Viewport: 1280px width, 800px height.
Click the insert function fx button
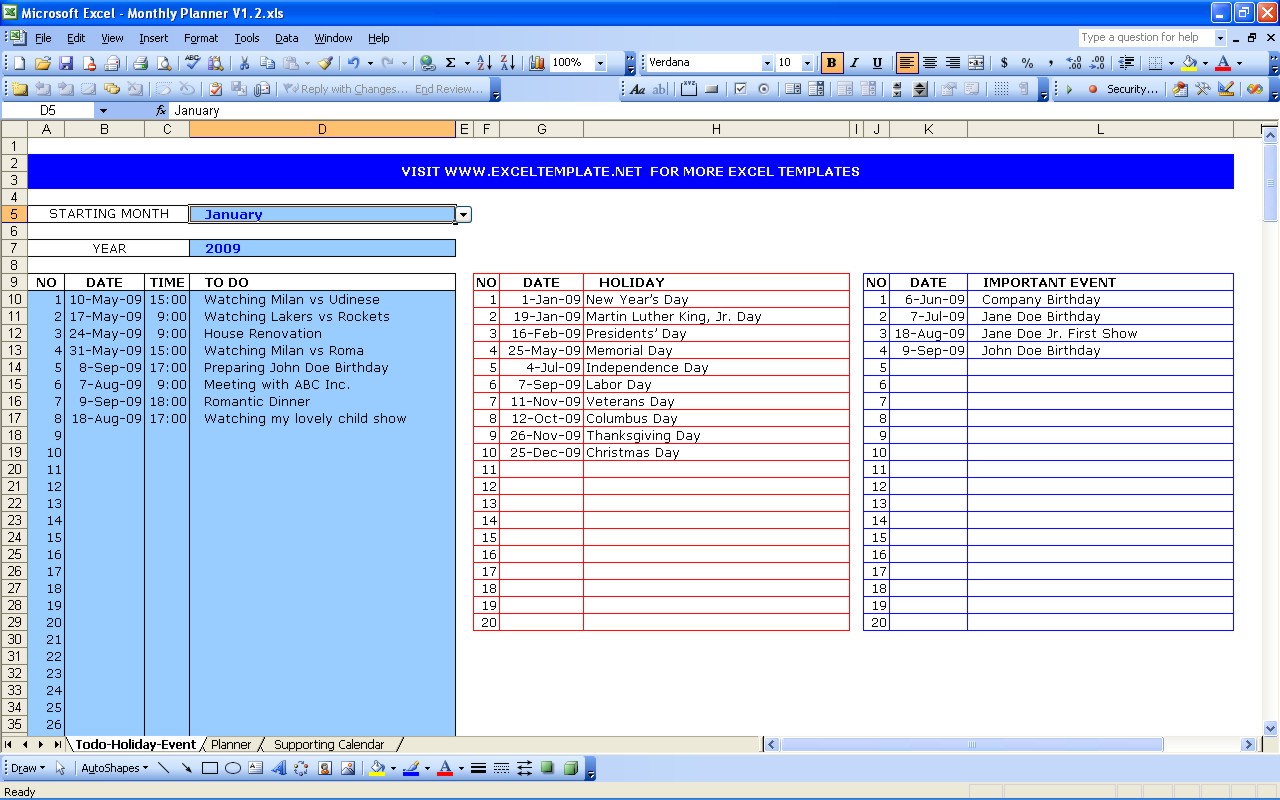point(161,111)
